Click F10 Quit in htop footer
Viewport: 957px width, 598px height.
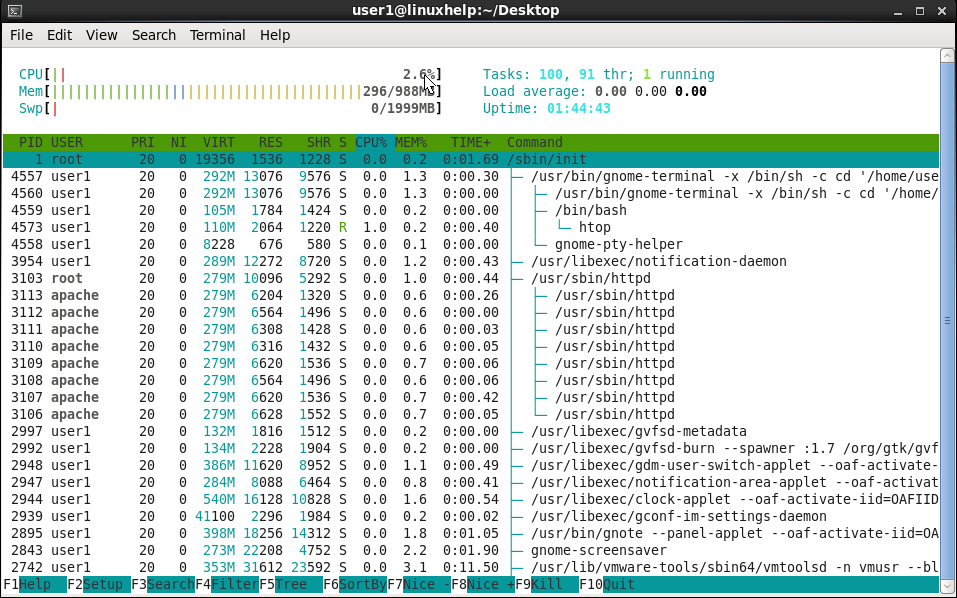click(607, 585)
